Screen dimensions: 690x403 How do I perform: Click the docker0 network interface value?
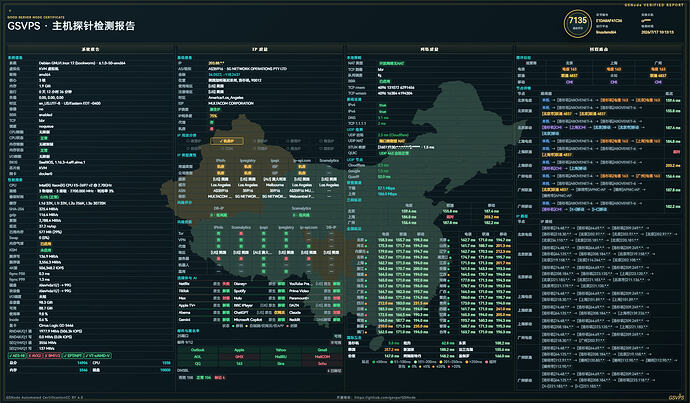(x=45, y=174)
